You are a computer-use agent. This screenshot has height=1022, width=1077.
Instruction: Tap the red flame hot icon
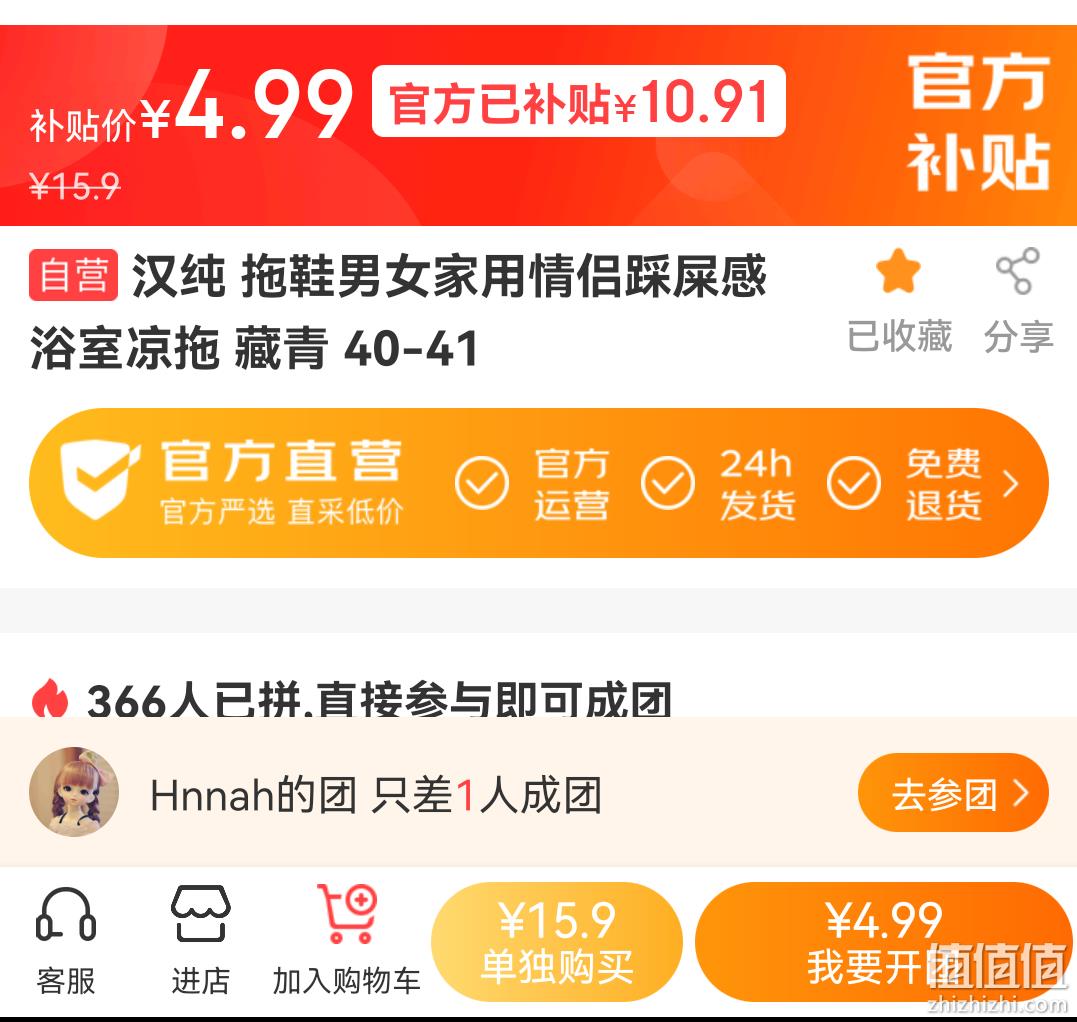click(50, 697)
